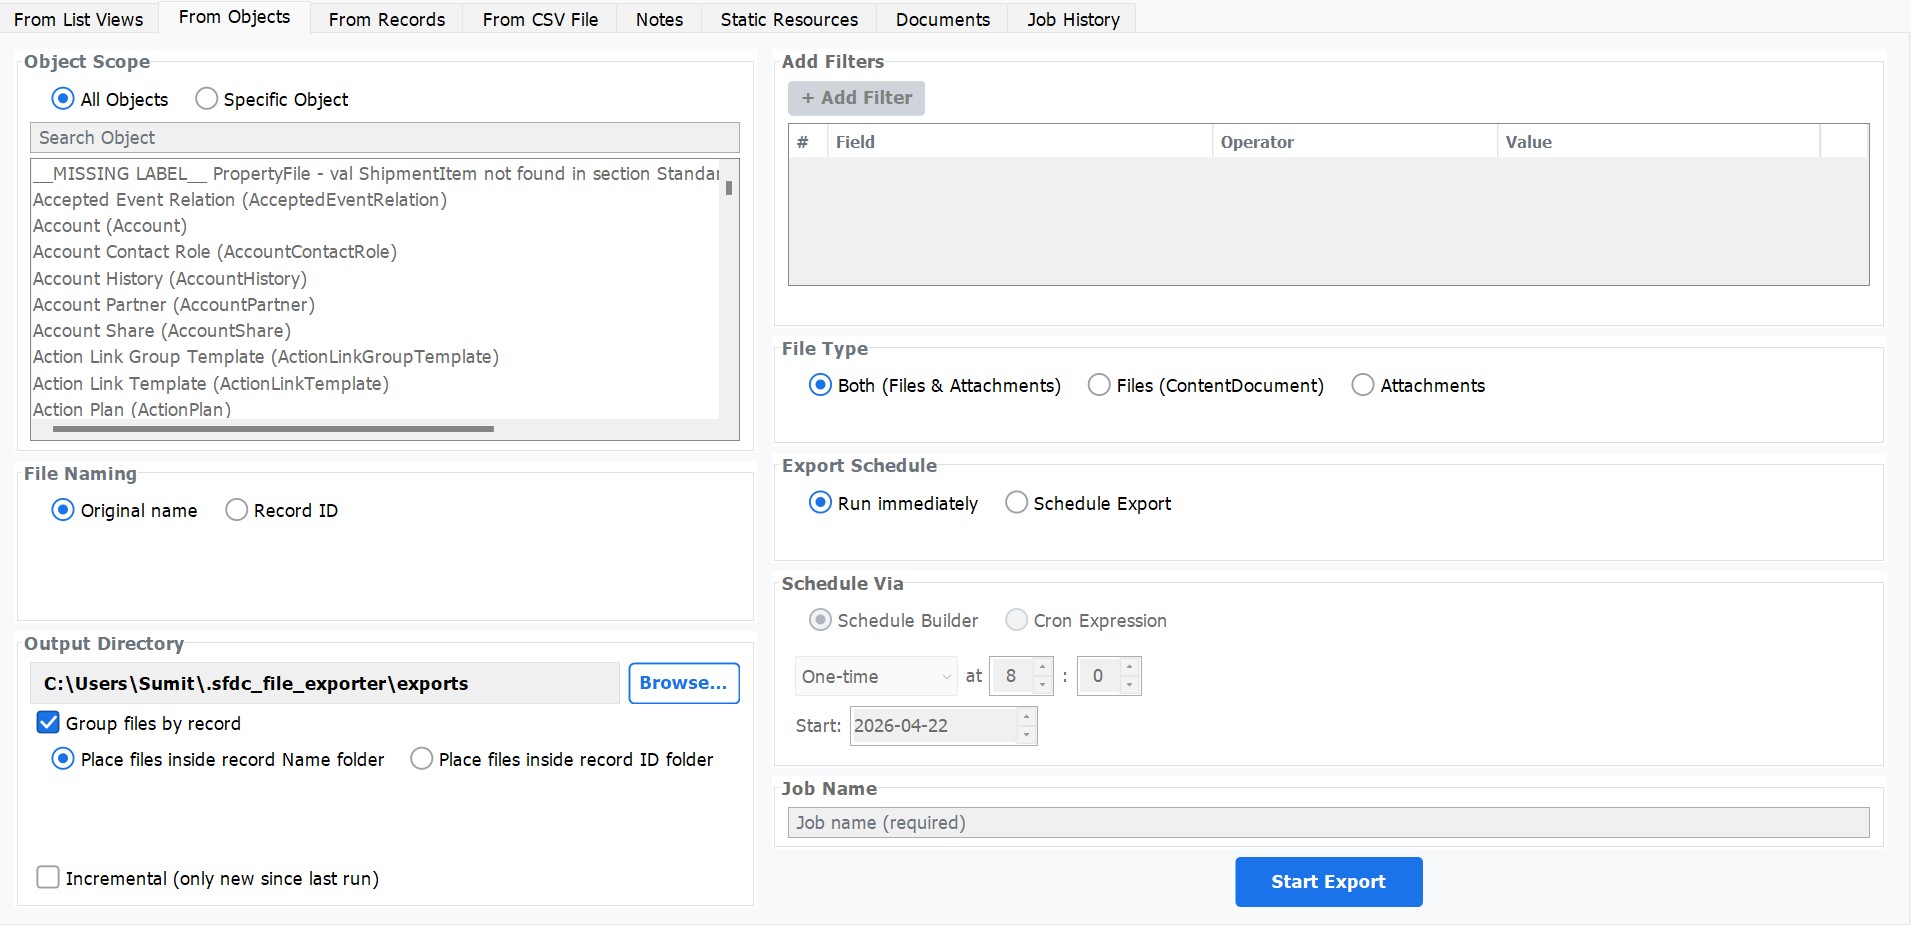Select Account (Account) from the object list

110,225
